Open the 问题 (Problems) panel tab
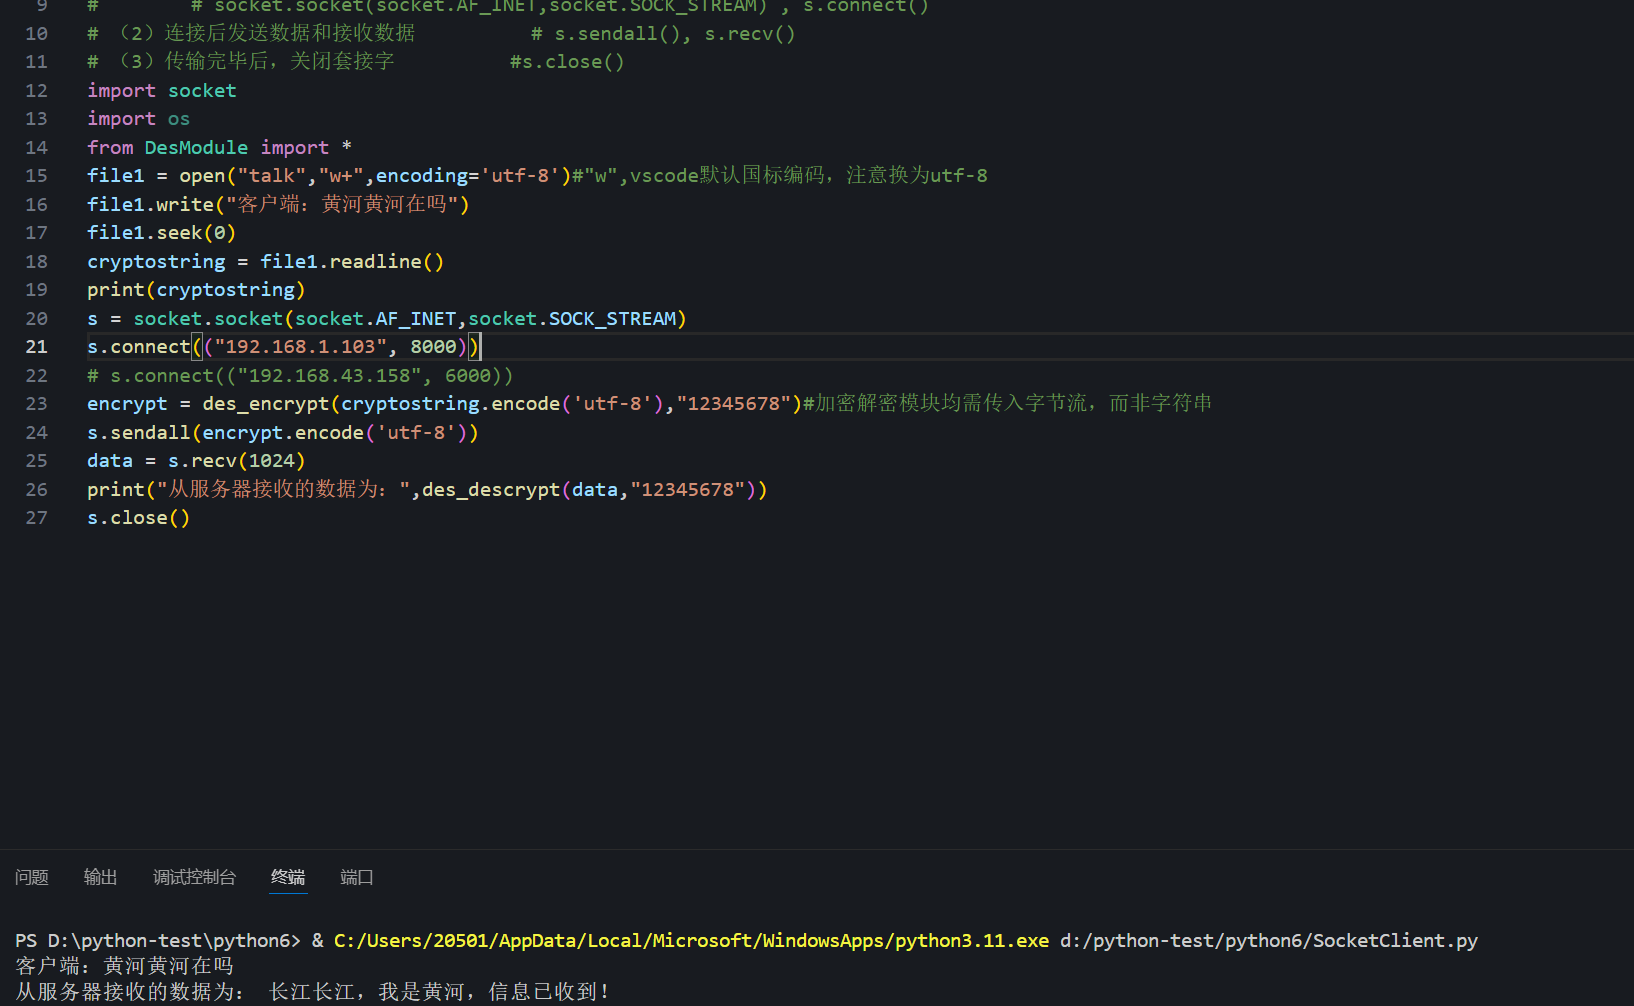Image resolution: width=1634 pixels, height=1006 pixels. point(32,877)
